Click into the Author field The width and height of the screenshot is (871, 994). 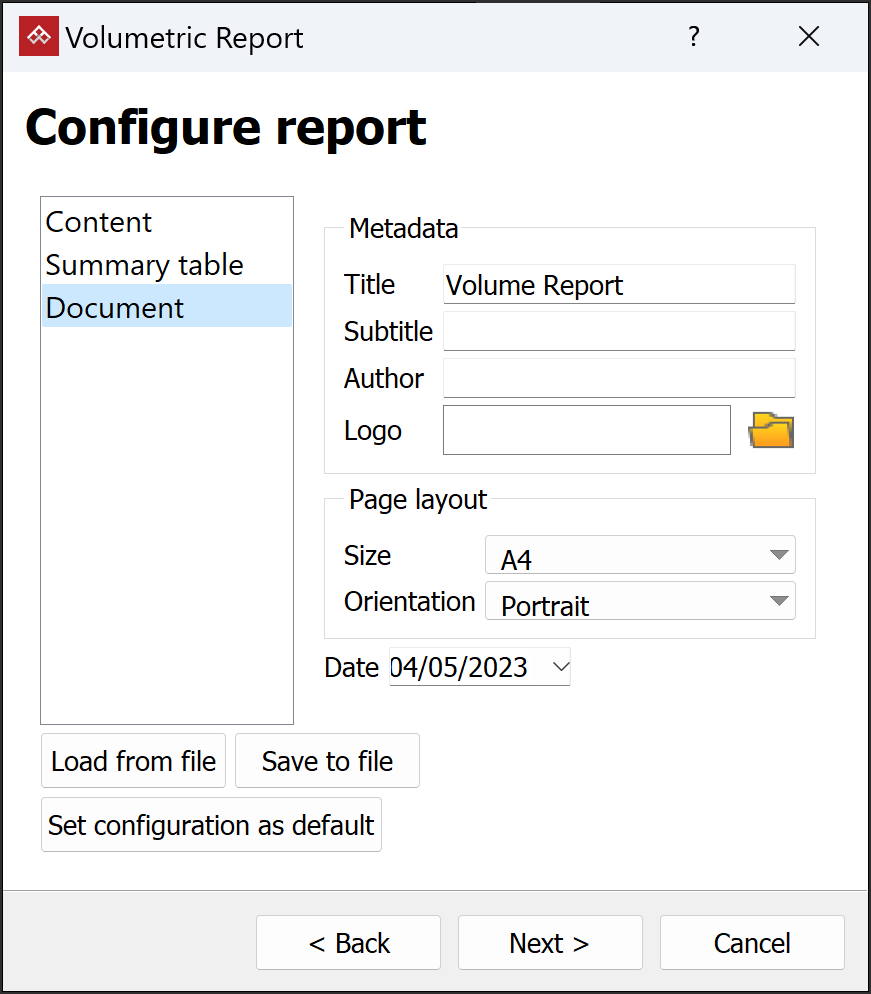click(618, 378)
